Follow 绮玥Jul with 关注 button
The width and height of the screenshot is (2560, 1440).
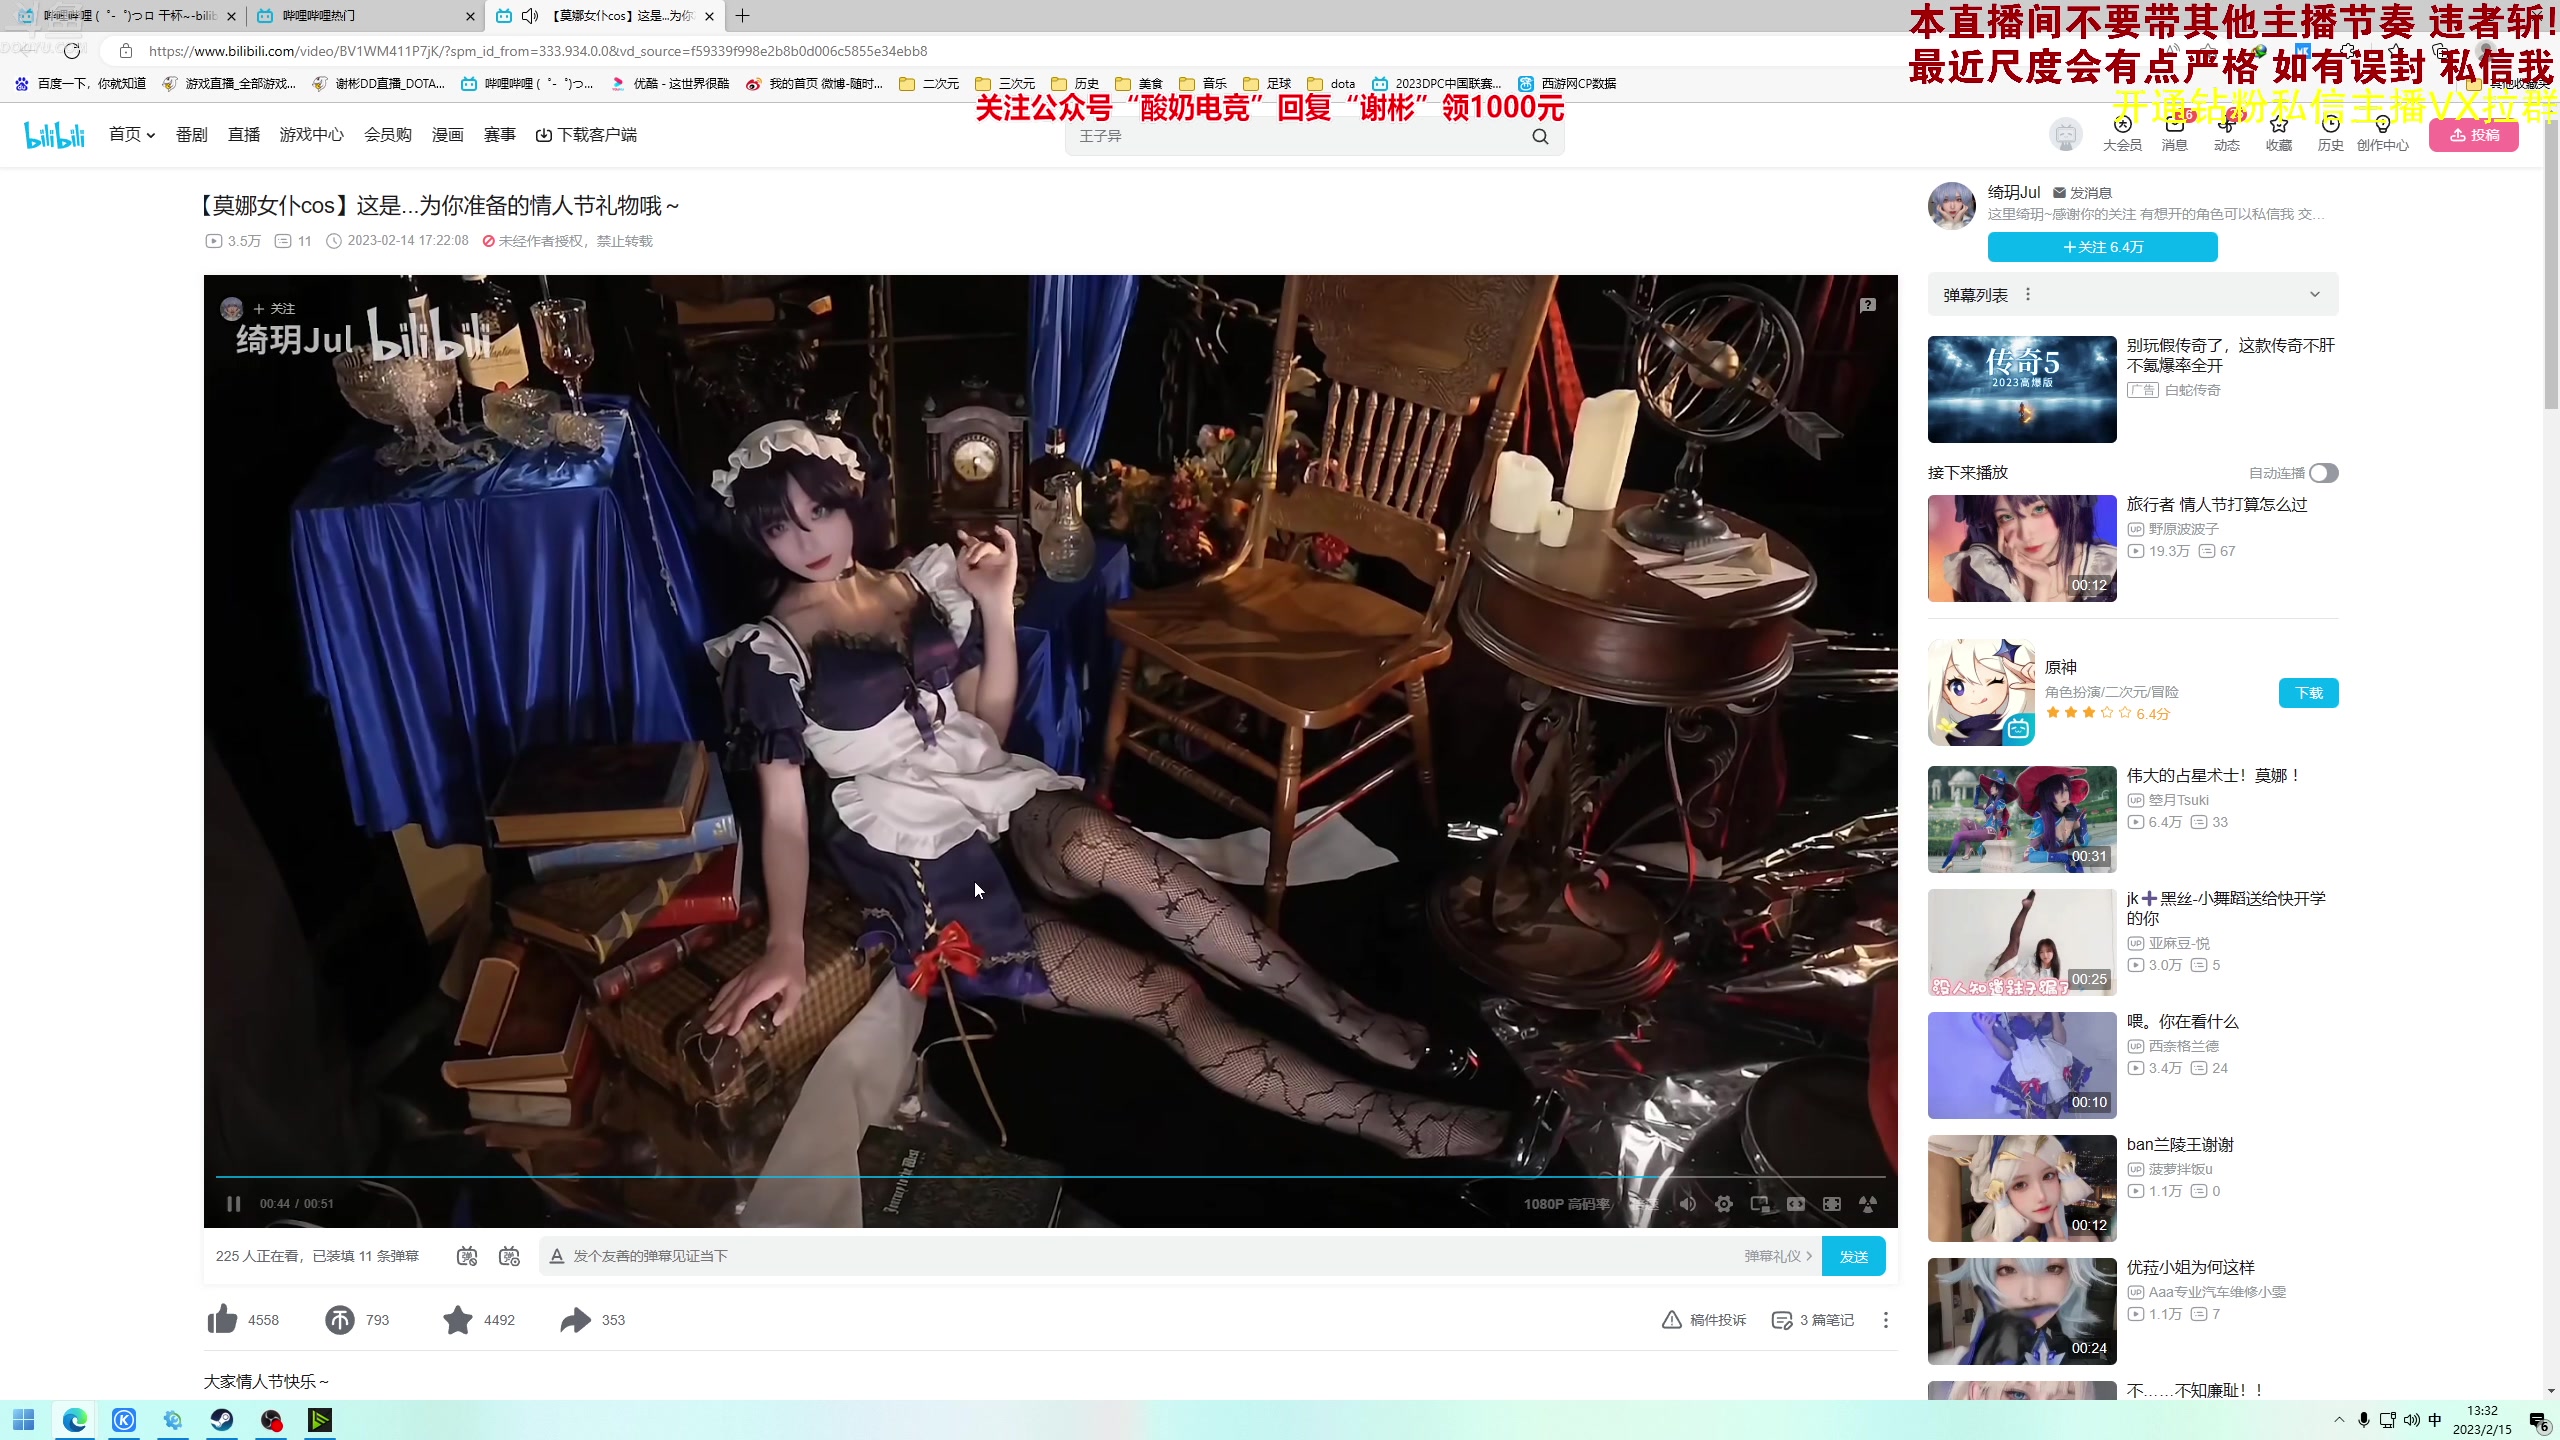point(2103,247)
